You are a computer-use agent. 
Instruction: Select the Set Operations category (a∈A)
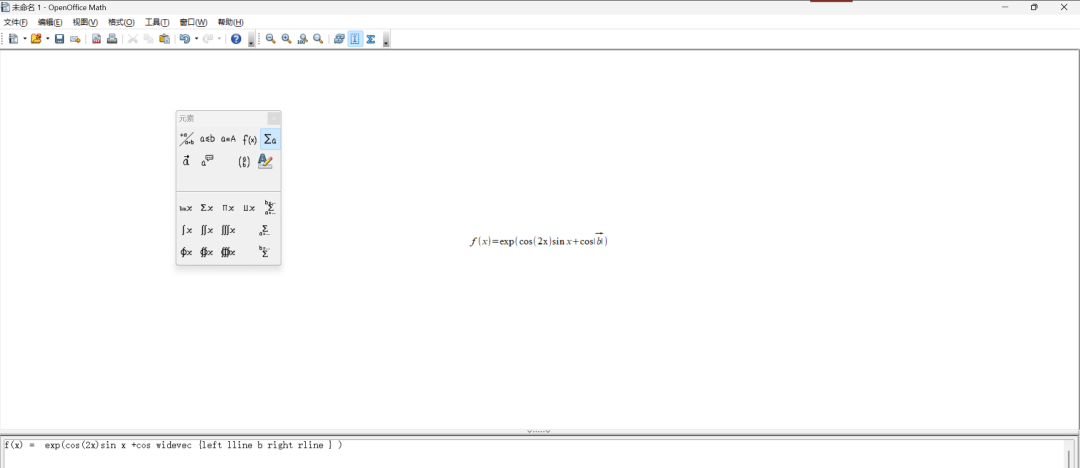point(229,139)
